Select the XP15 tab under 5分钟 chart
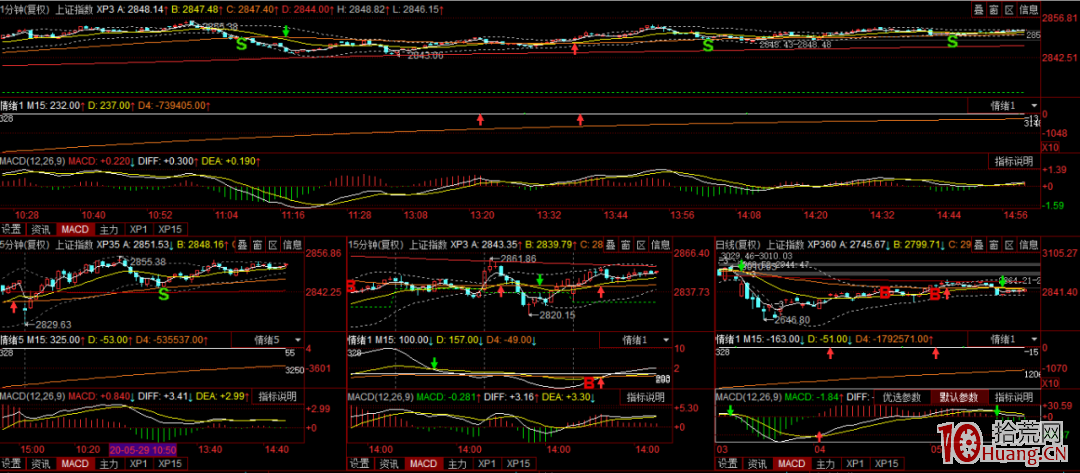The height and width of the screenshot is (473, 1080). 170,463
